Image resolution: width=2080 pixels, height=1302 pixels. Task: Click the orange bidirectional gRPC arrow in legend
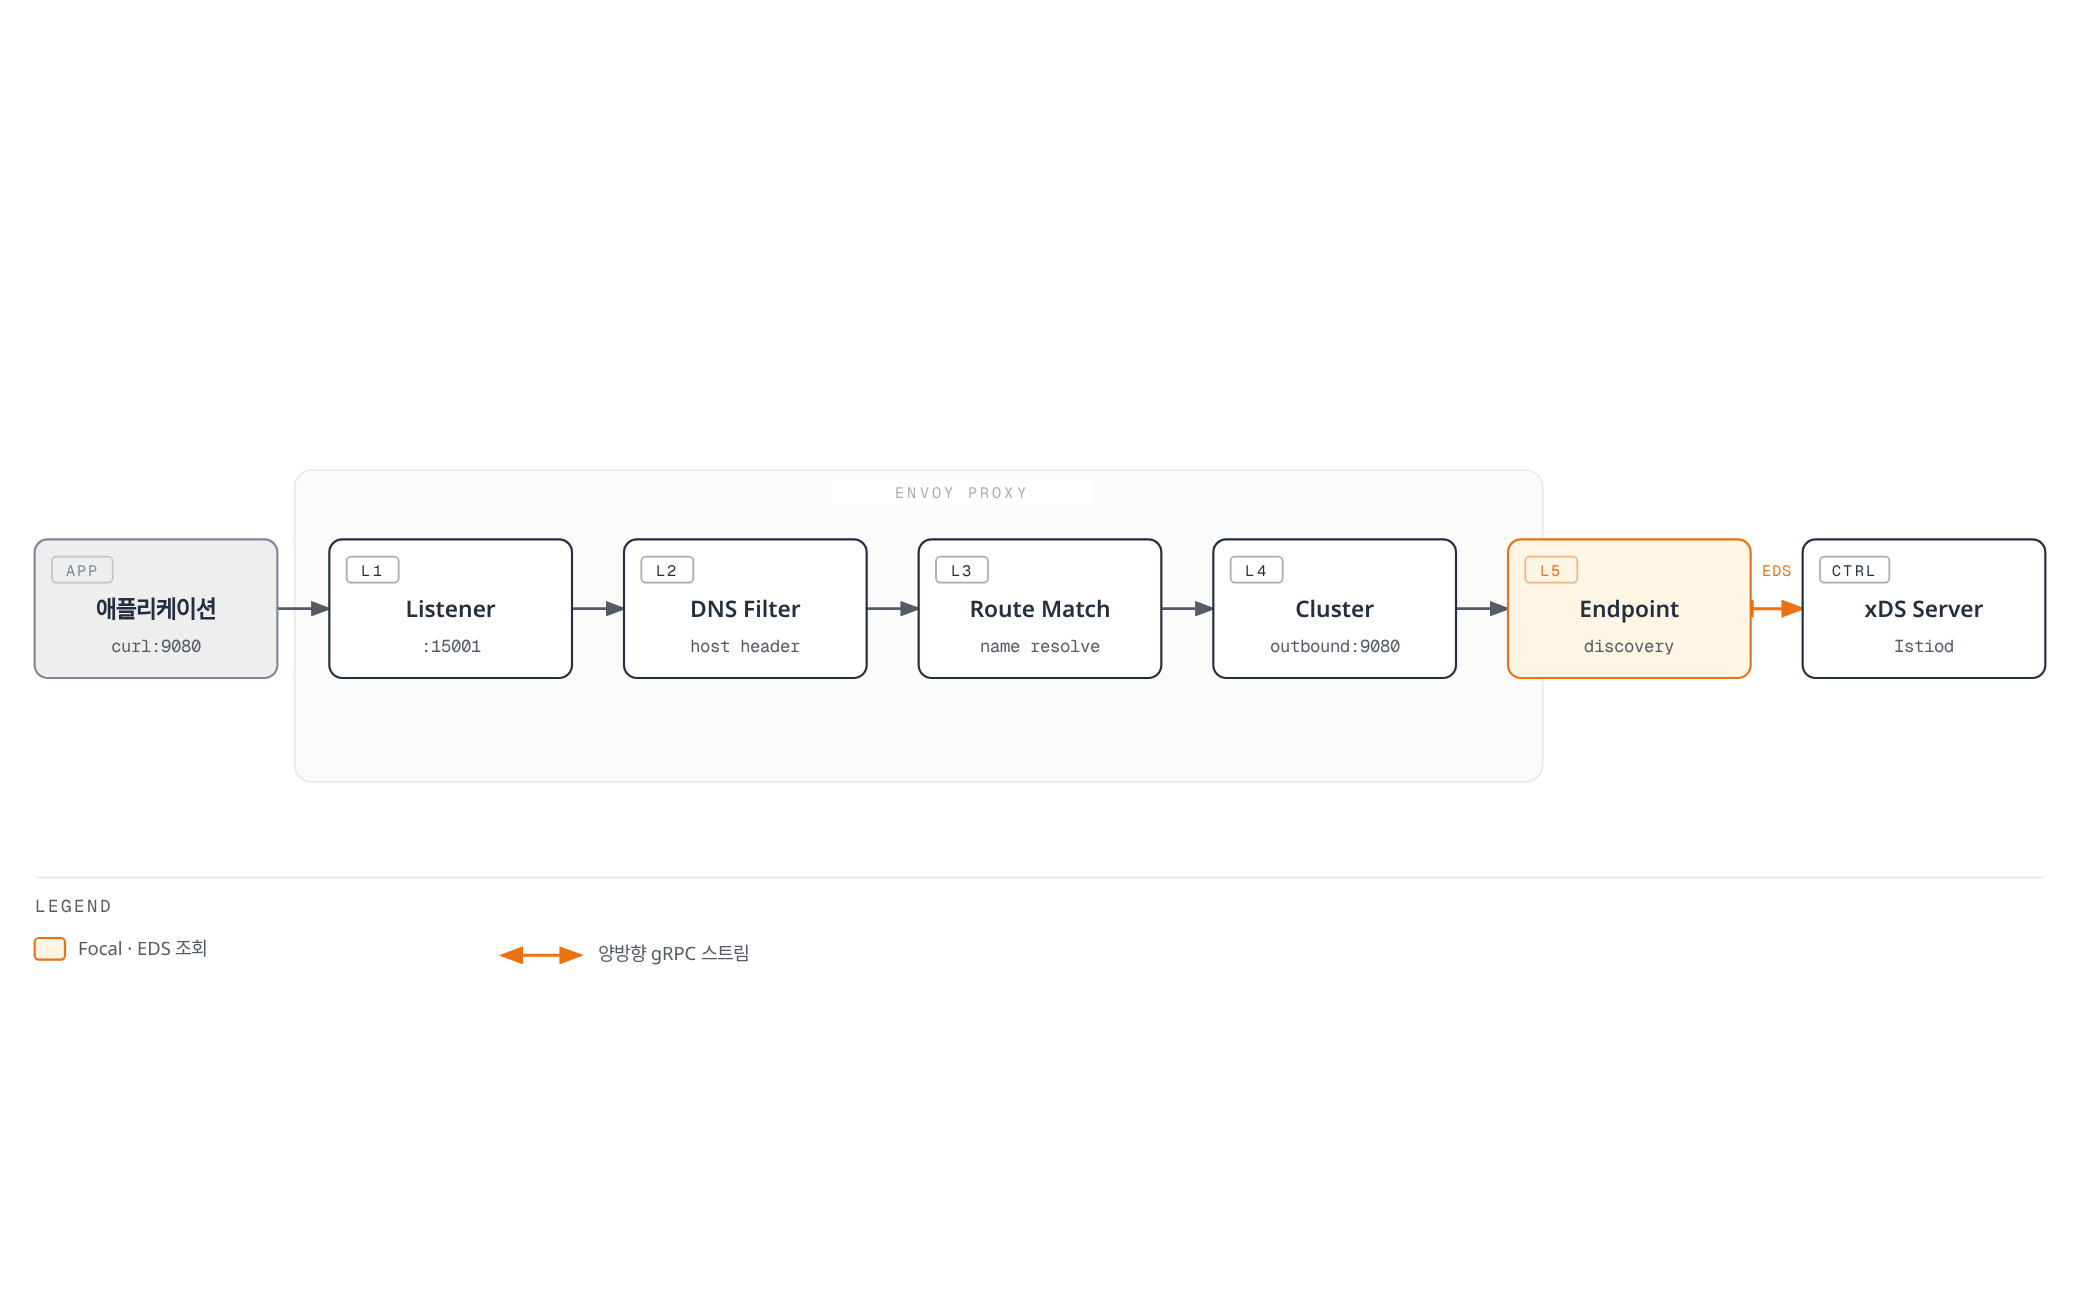pyautogui.click(x=541, y=955)
